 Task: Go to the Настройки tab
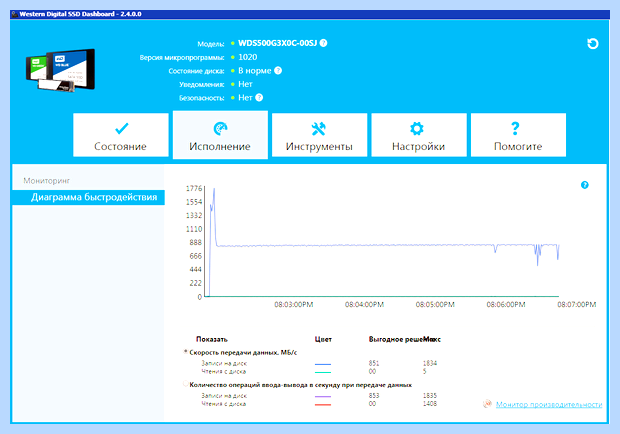tap(419, 135)
